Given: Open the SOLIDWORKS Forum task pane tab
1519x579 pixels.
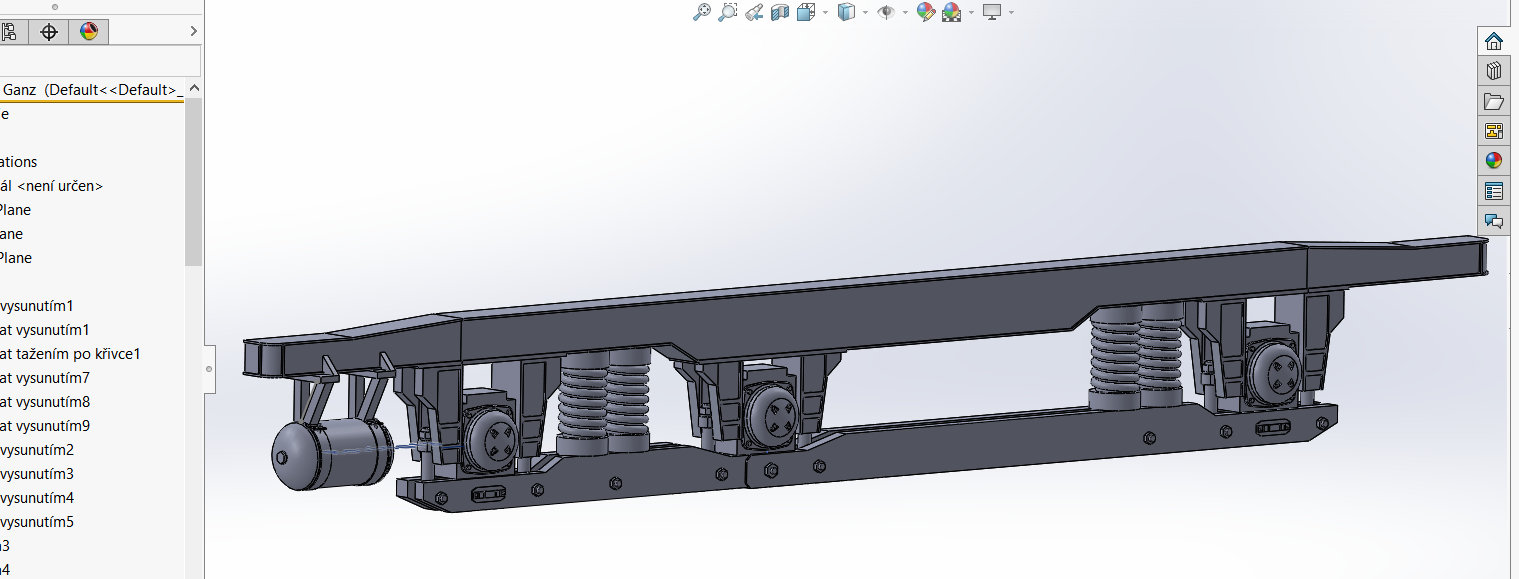Looking at the screenshot, I should (1494, 221).
